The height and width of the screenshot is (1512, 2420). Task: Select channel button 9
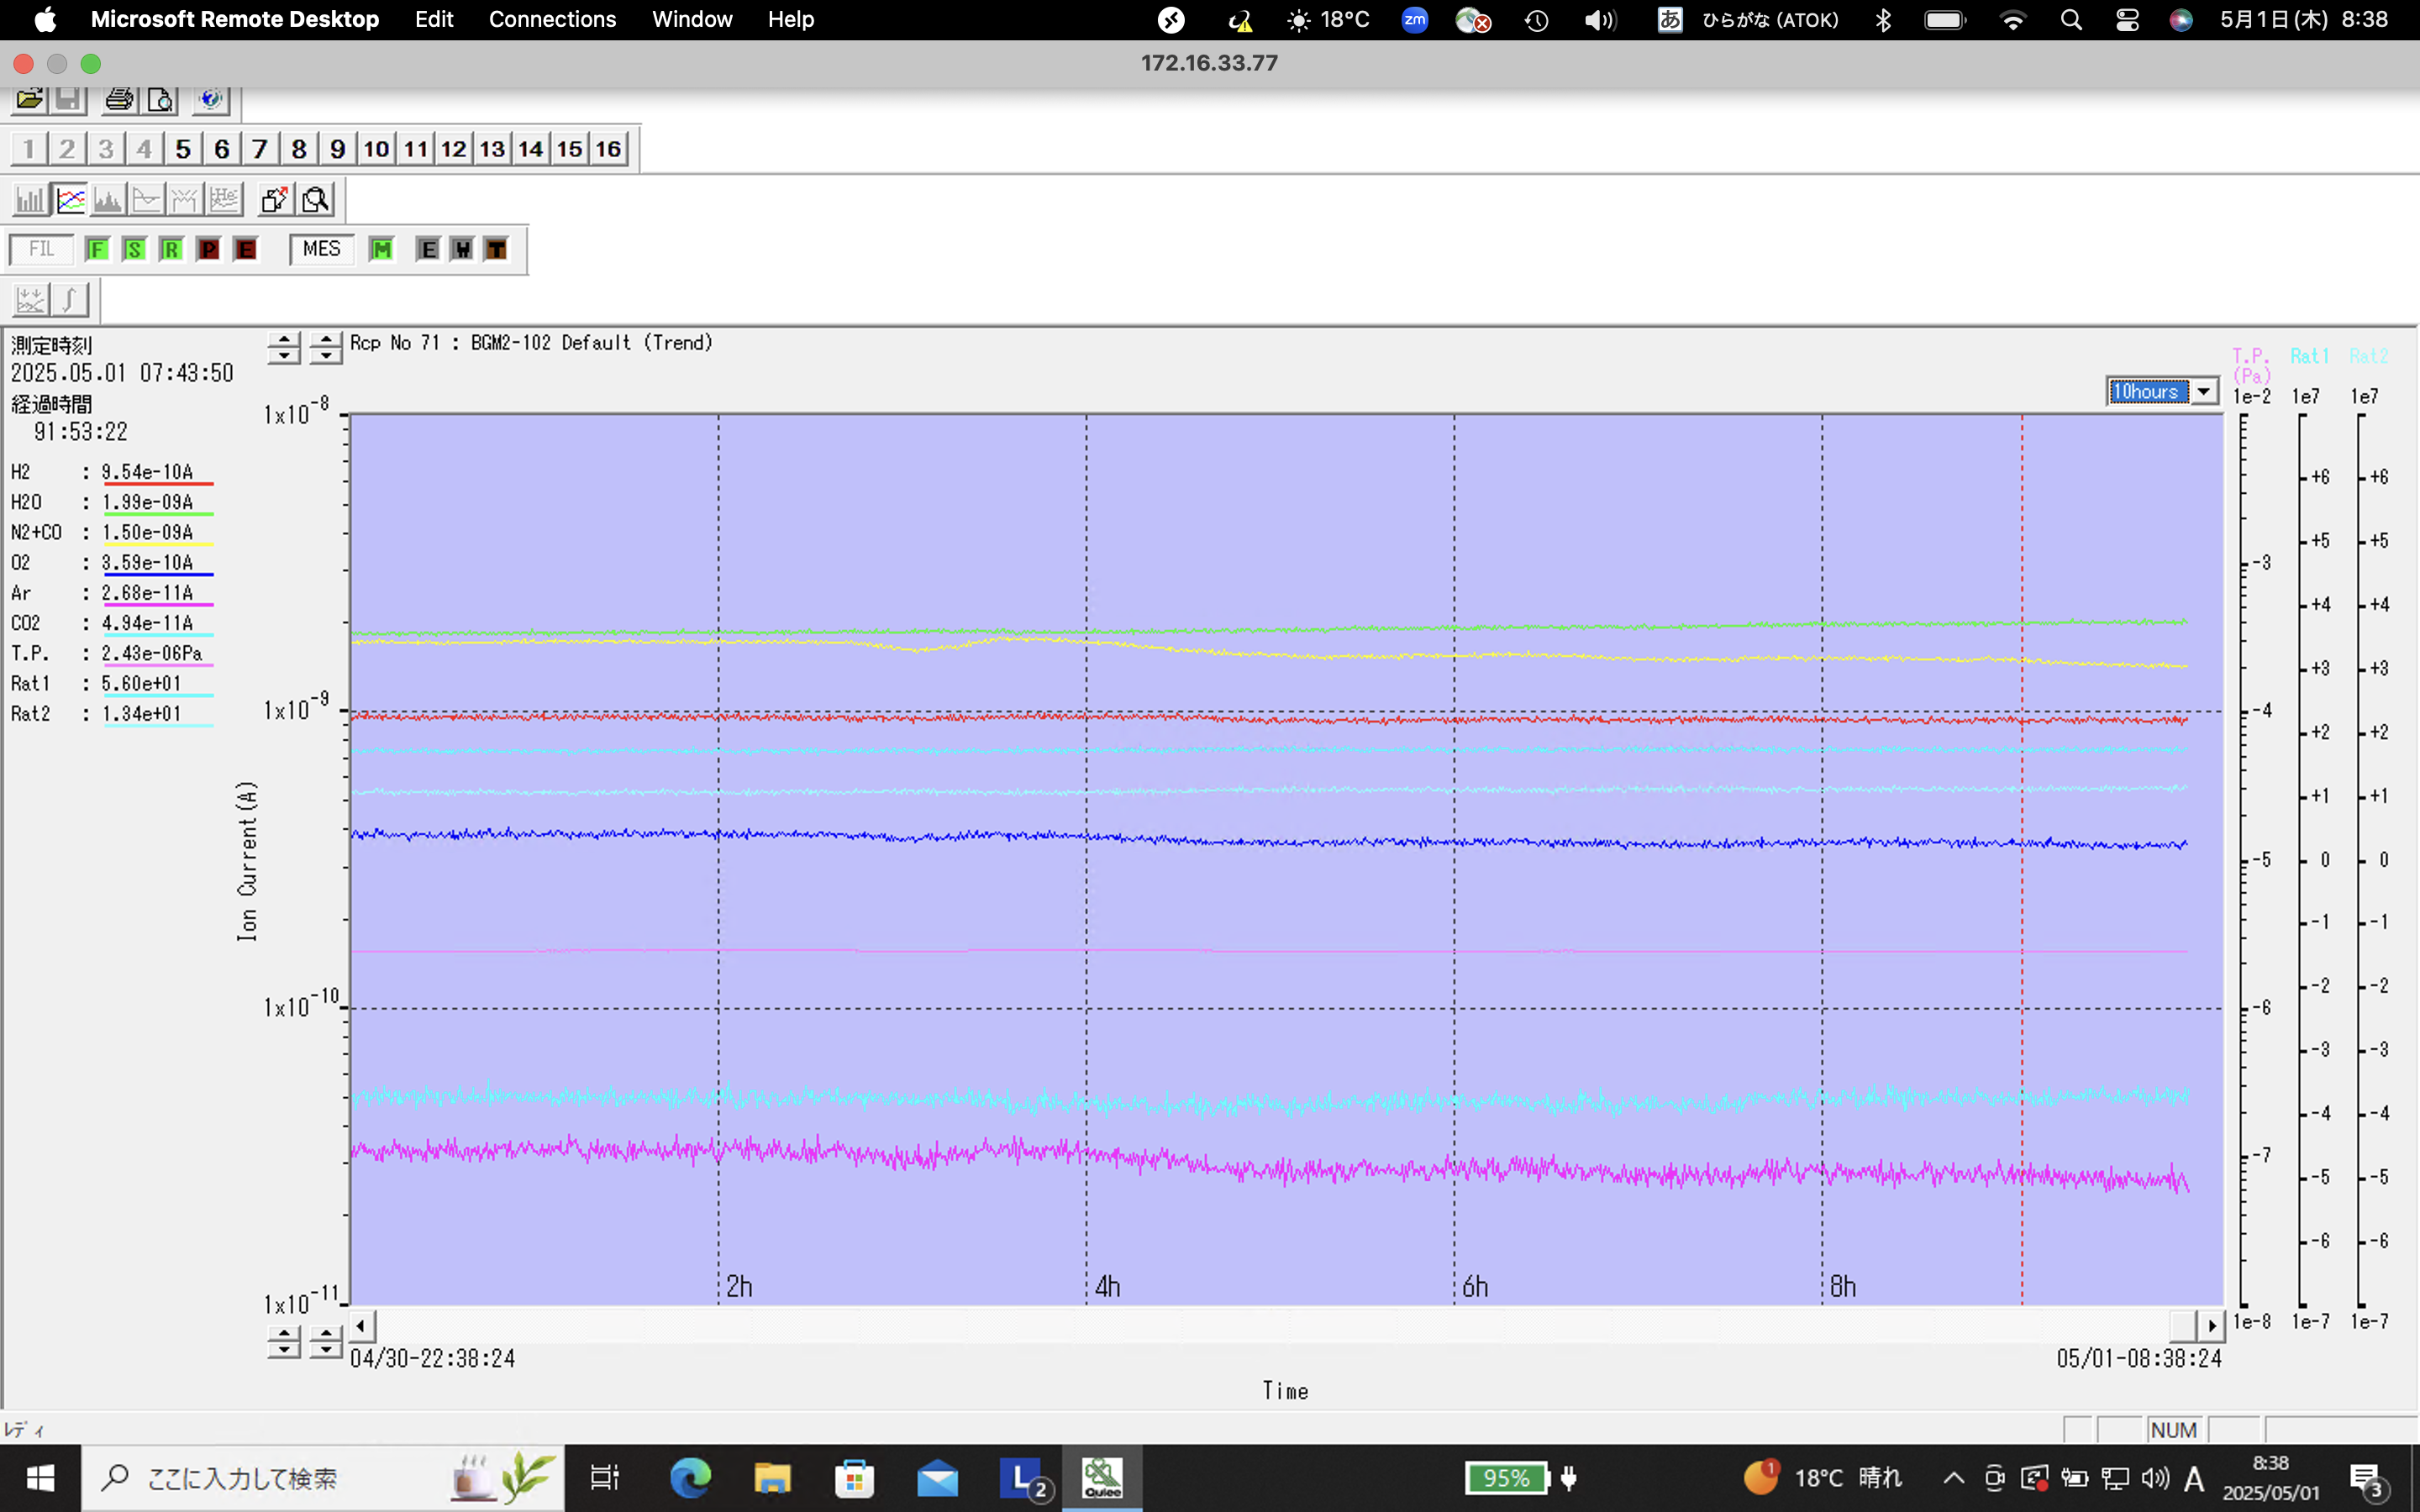click(338, 149)
